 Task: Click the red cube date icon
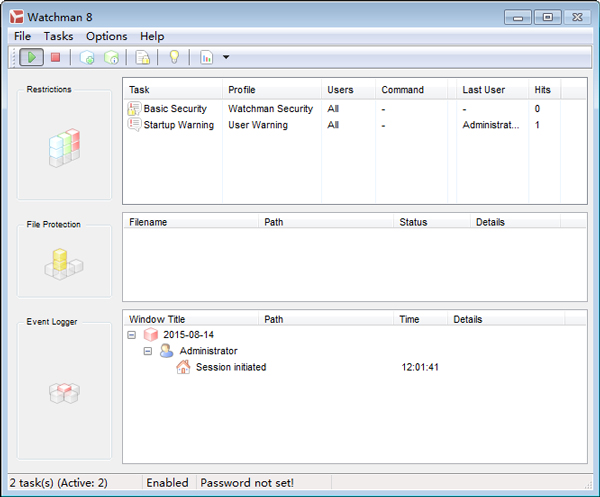[150, 335]
